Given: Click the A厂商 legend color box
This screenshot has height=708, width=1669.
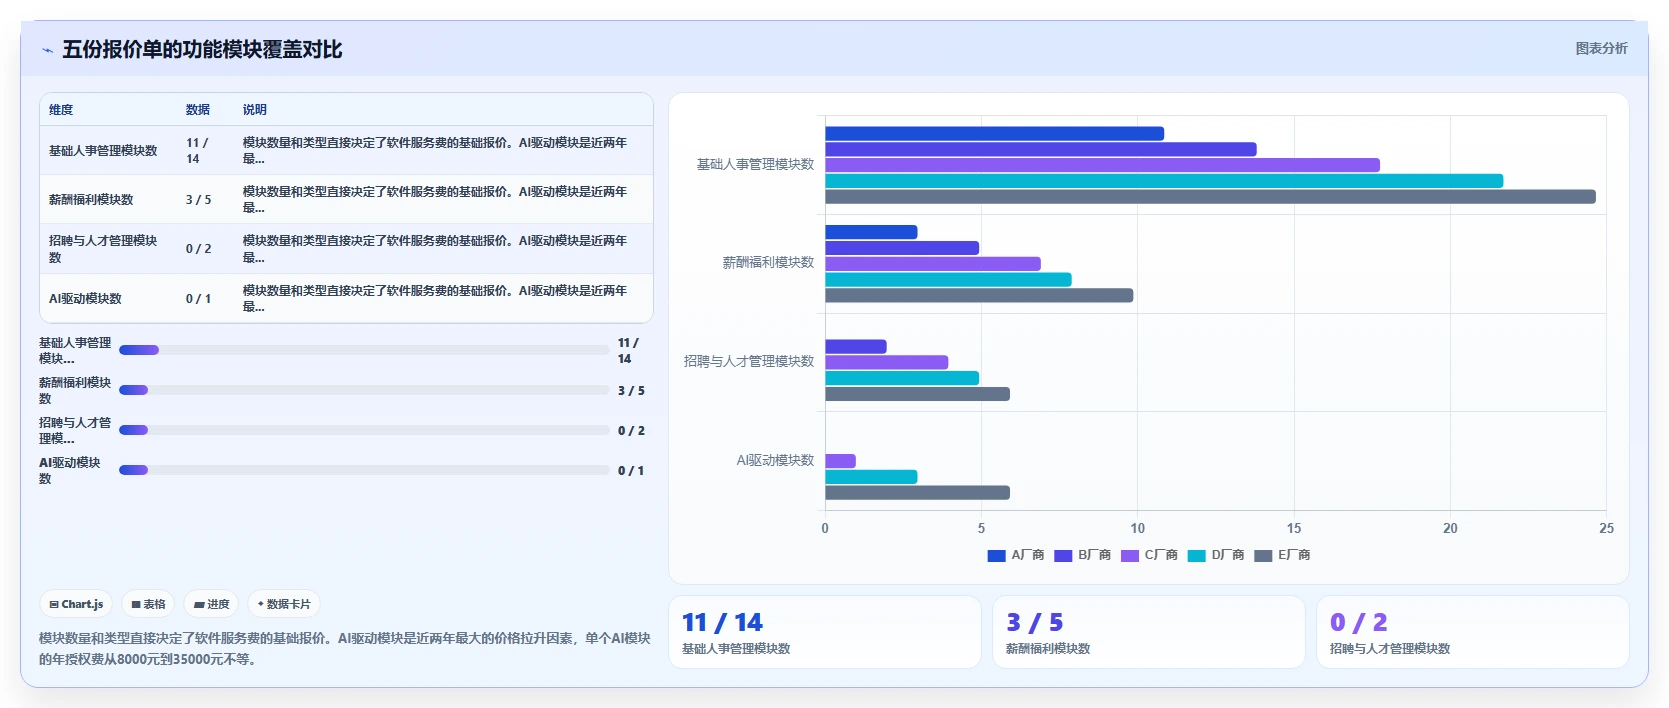Looking at the screenshot, I should [x=996, y=556].
